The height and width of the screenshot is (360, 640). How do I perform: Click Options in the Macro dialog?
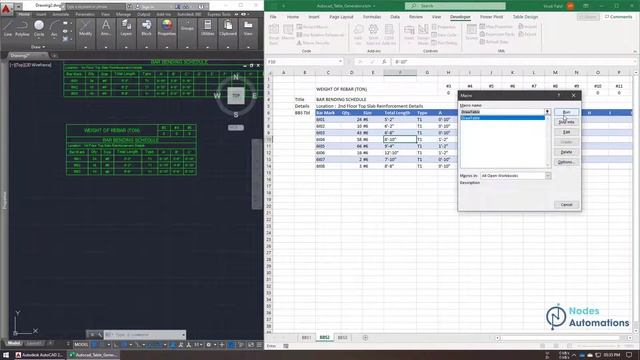[567, 162]
